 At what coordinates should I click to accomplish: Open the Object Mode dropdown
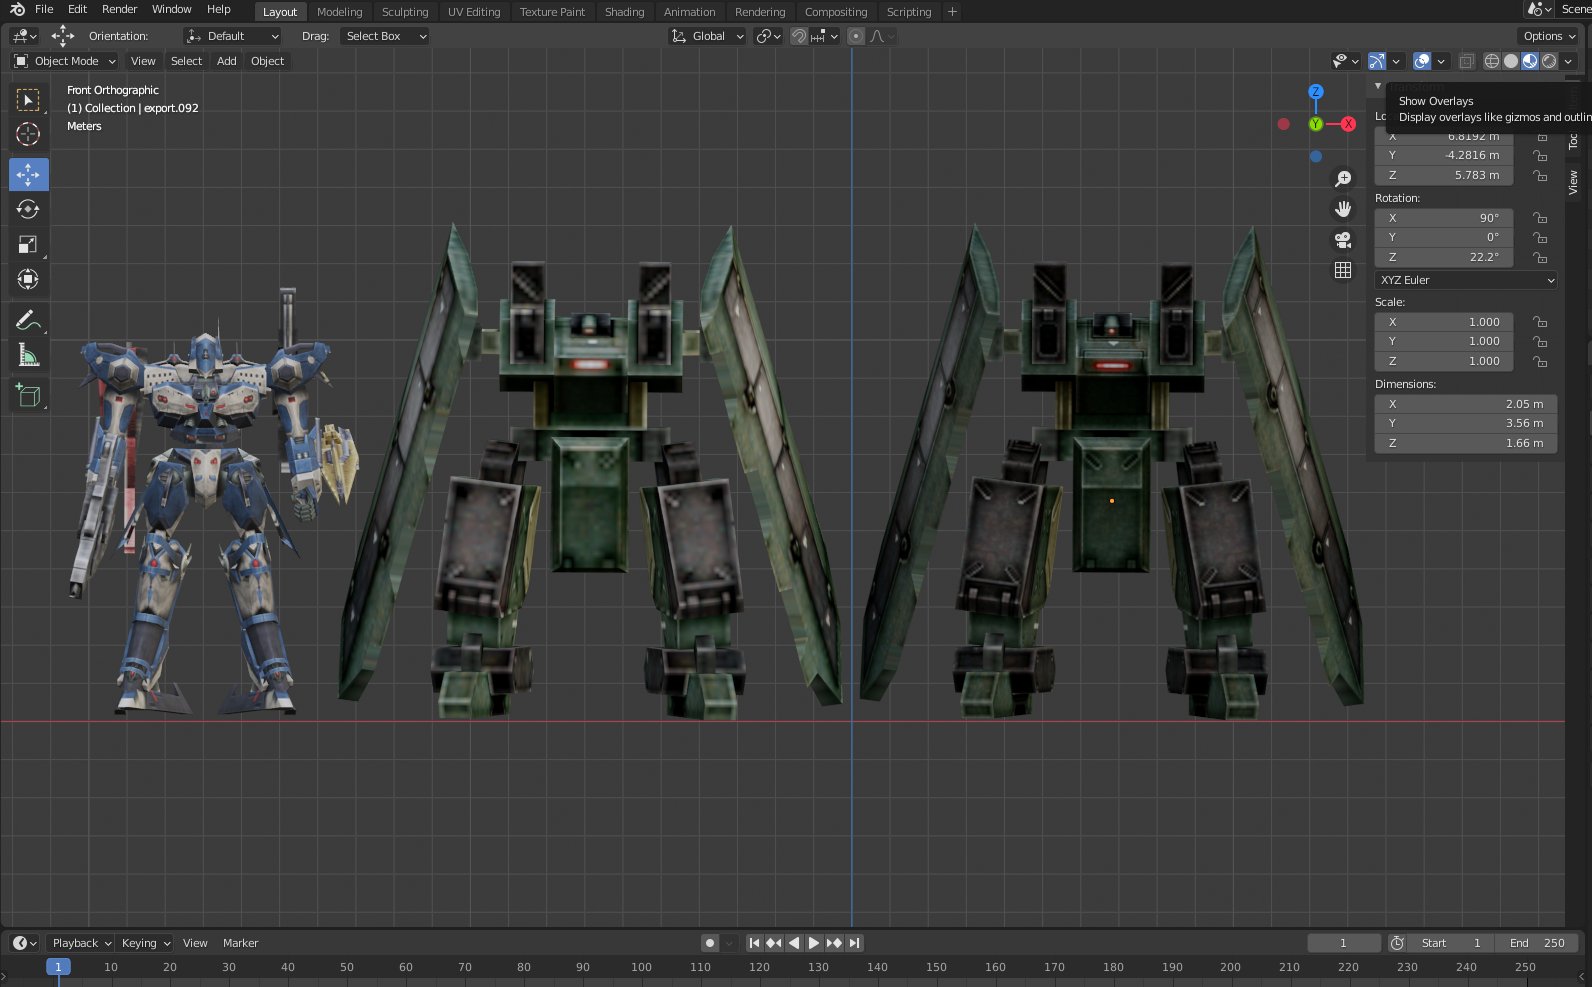point(65,61)
